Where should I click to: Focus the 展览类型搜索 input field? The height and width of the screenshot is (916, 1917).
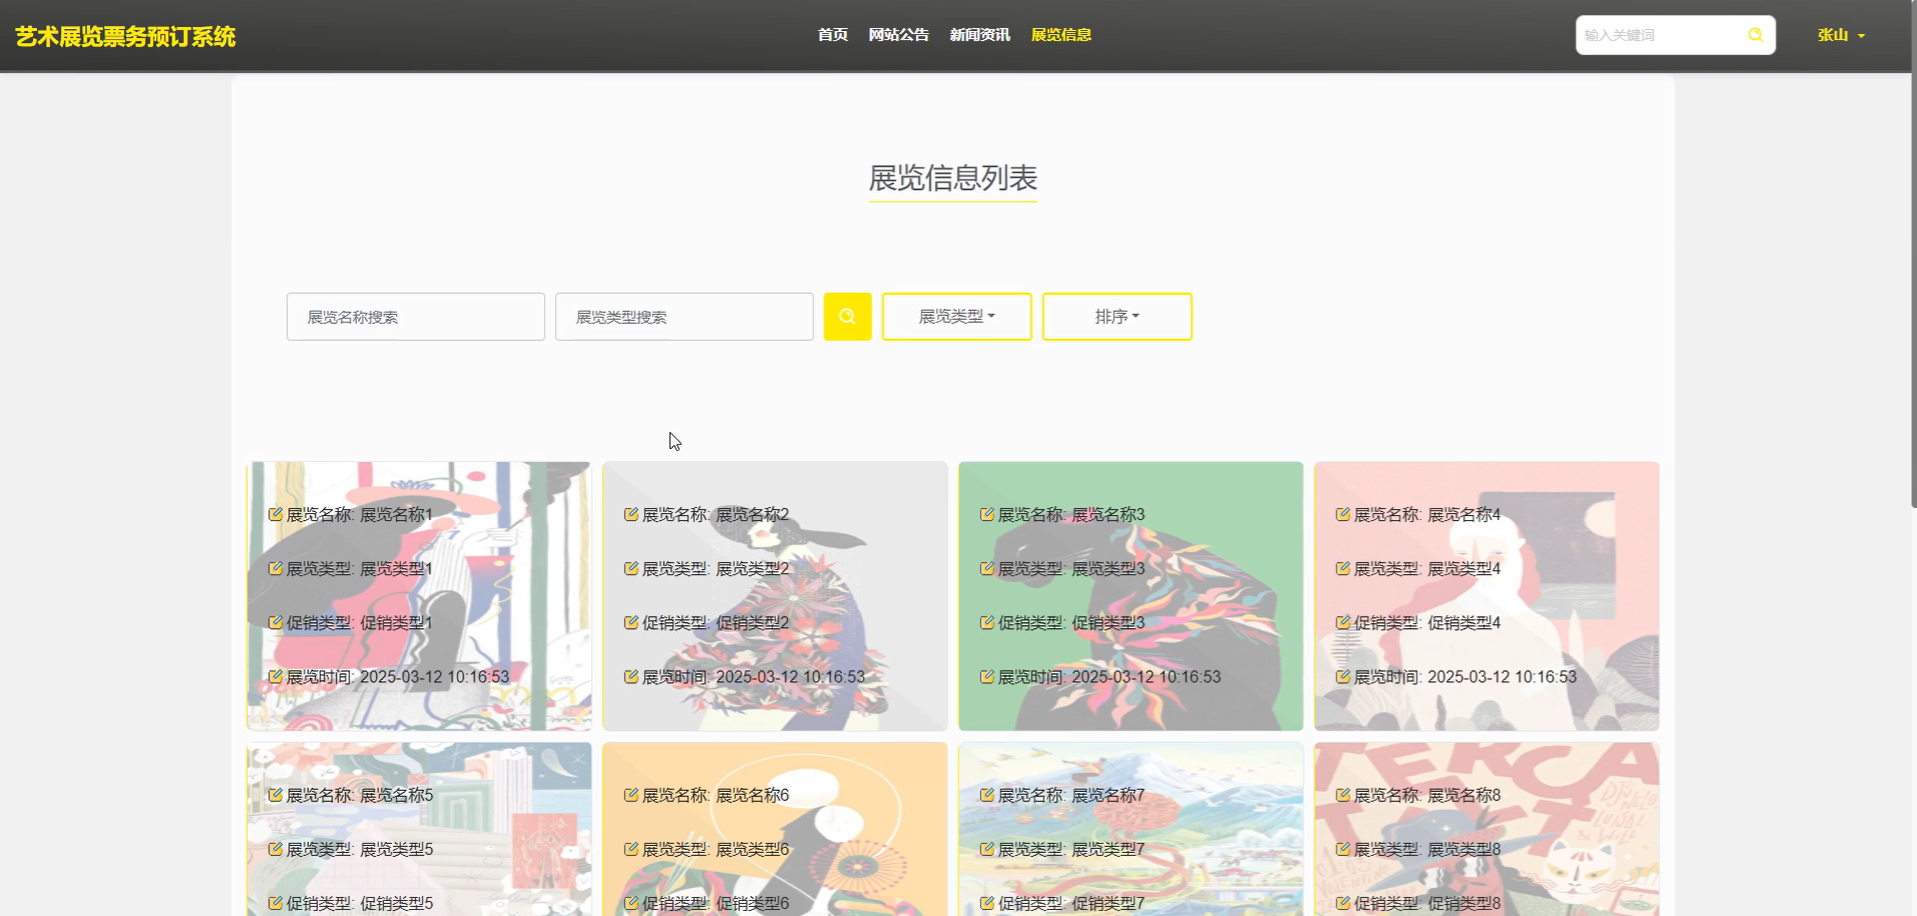pos(684,317)
